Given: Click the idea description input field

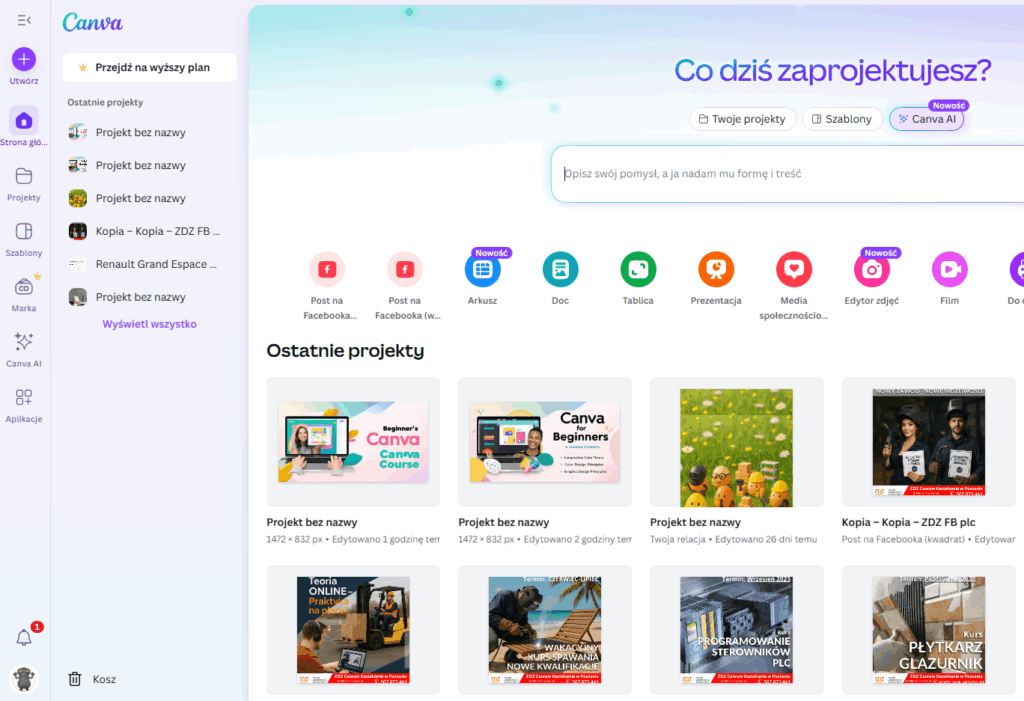Looking at the screenshot, I should (x=788, y=174).
